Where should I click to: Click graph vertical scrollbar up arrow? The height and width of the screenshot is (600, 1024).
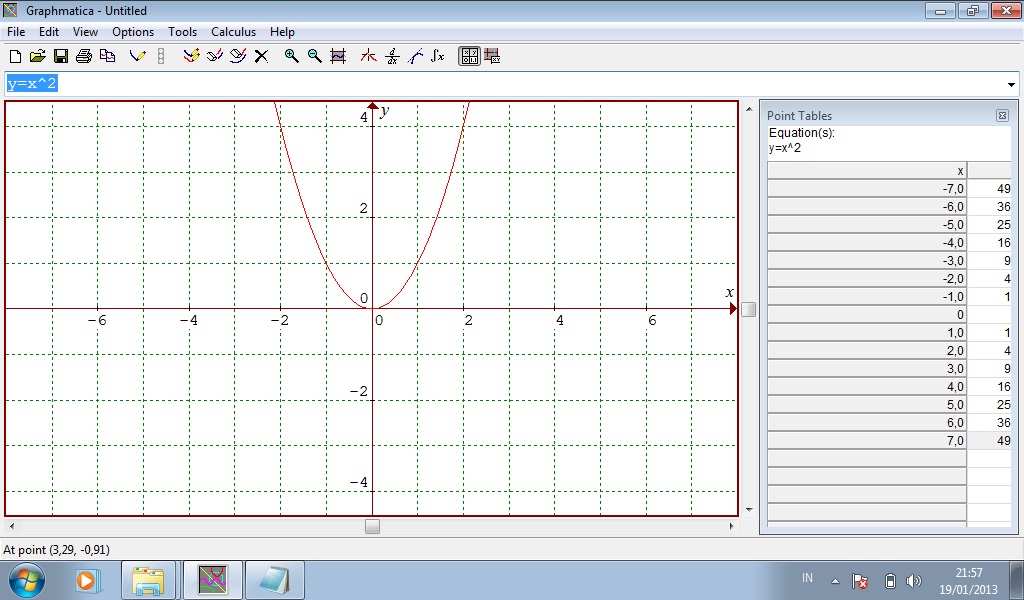748,108
